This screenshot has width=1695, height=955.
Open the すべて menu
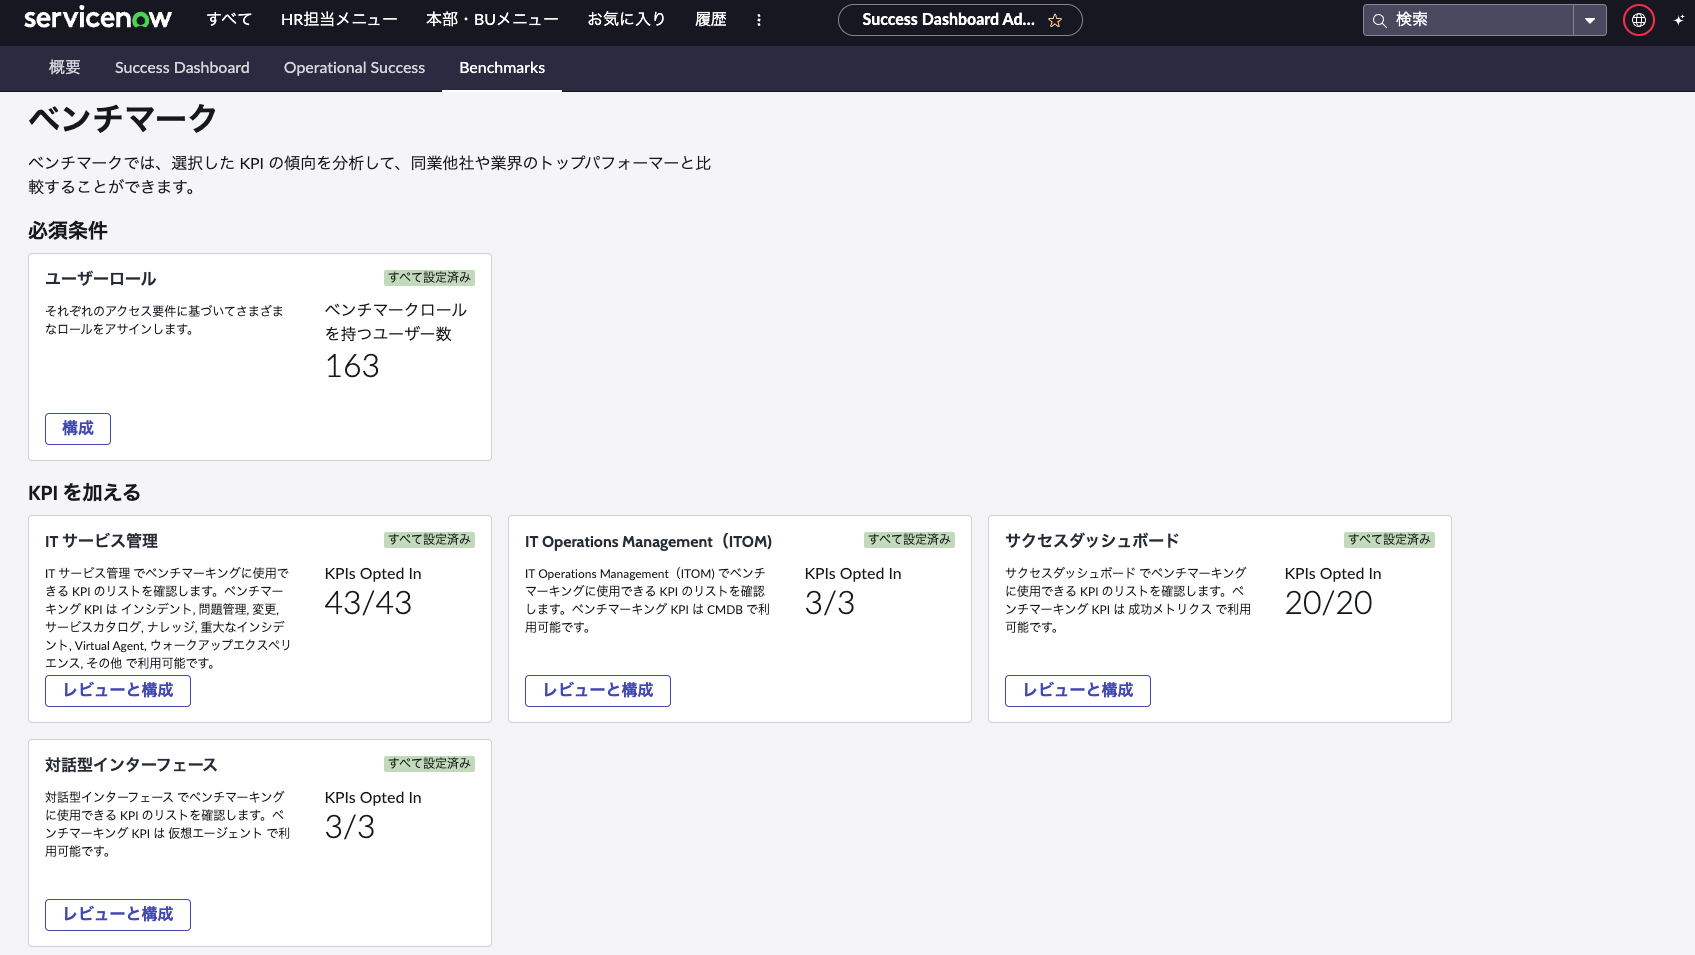click(x=229, y=19)
